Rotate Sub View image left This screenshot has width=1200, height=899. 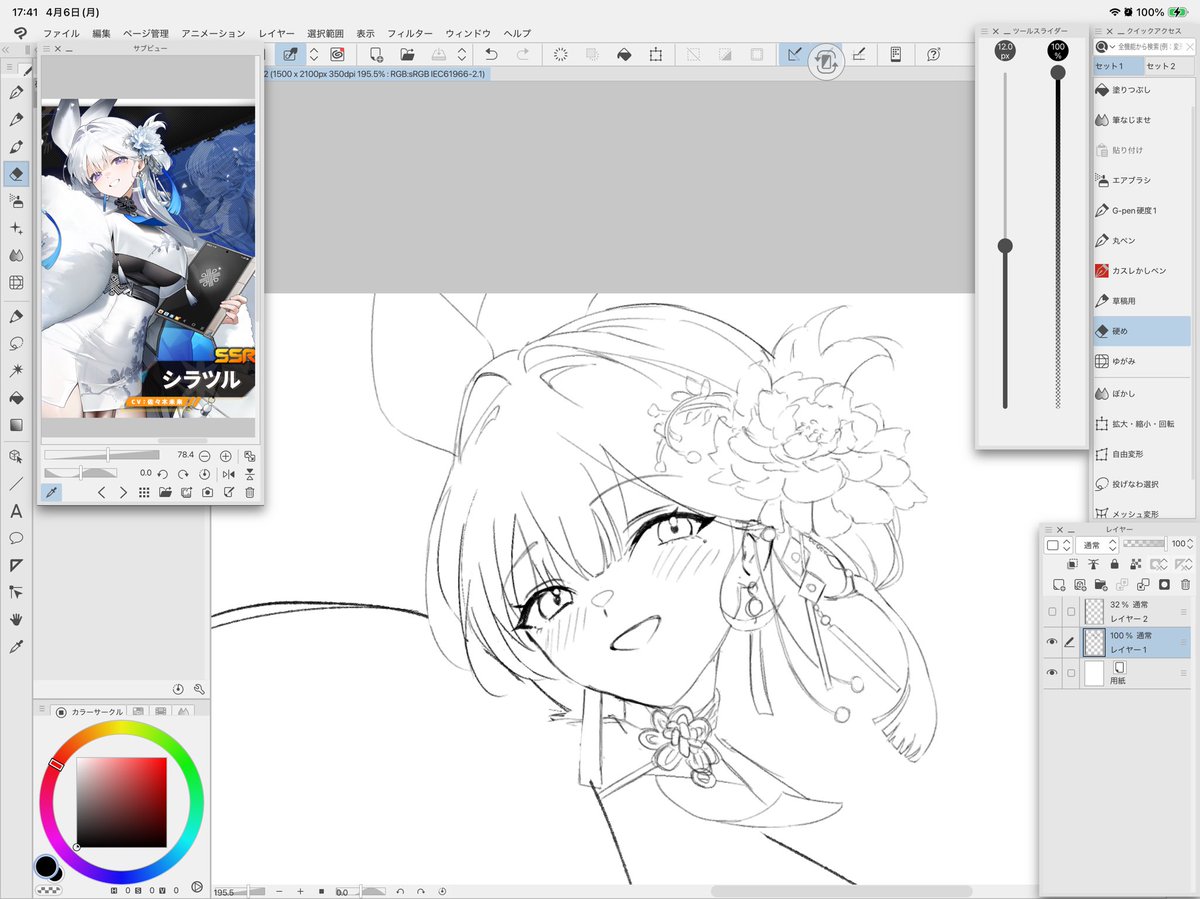pos(163,474)
